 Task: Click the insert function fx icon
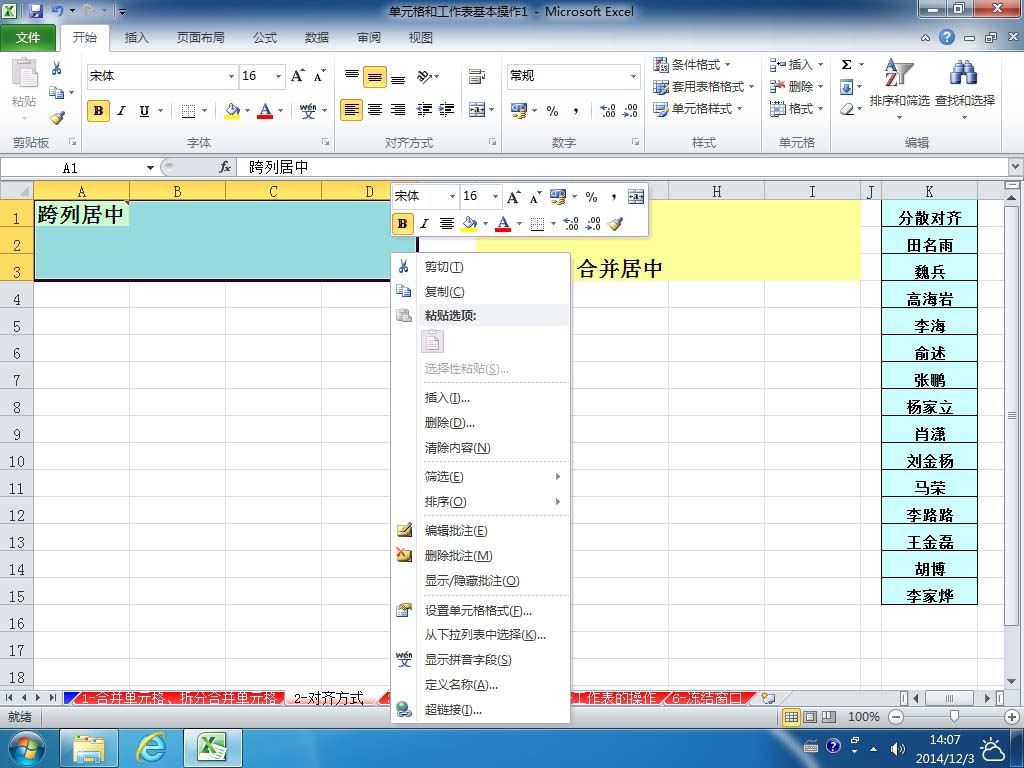coord(225,167)
